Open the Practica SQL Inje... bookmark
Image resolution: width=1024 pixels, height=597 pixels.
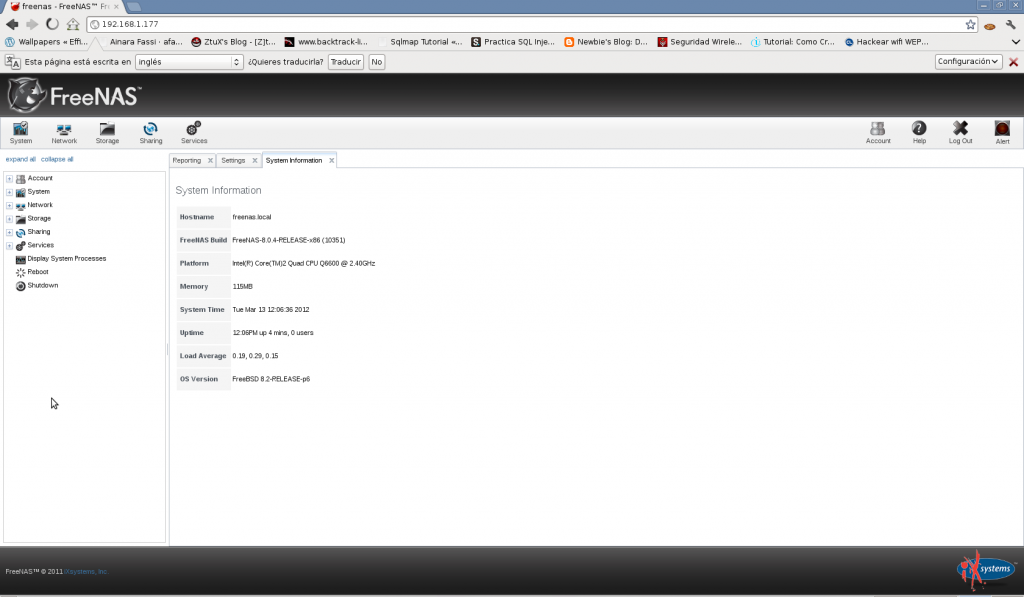pos(513,42)
